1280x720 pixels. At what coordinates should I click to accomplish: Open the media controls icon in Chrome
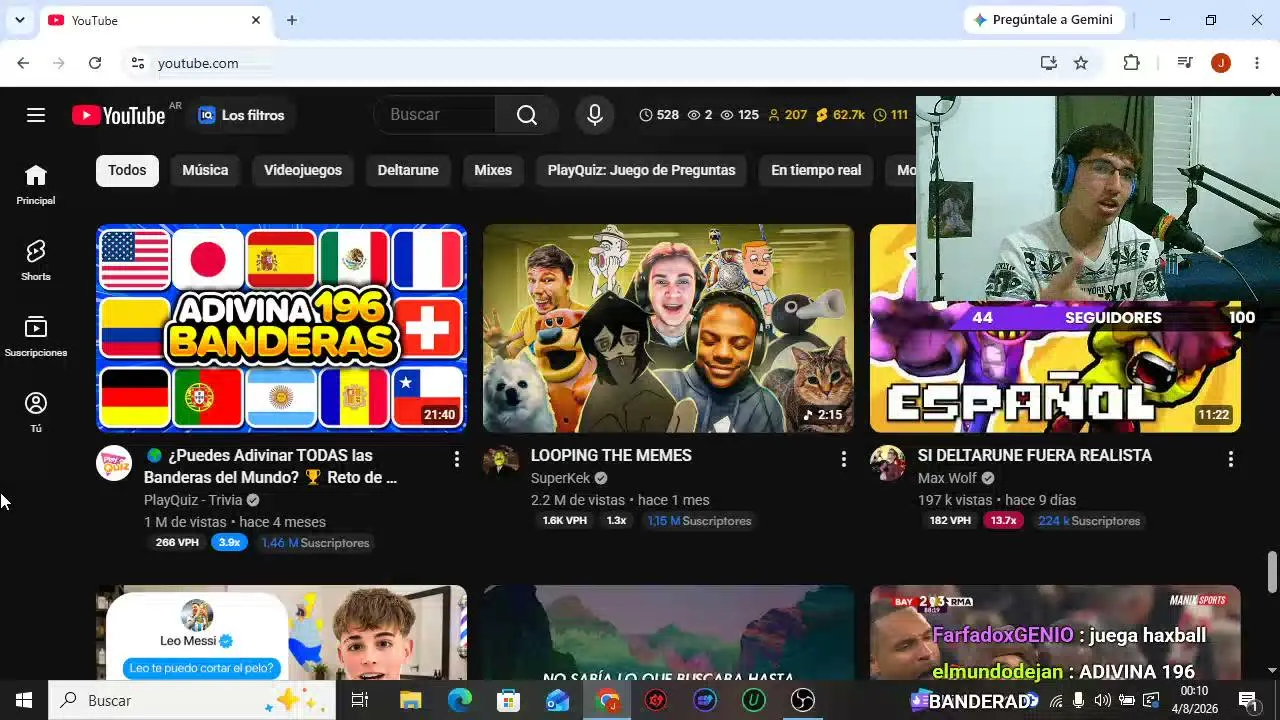point(1185,63)
